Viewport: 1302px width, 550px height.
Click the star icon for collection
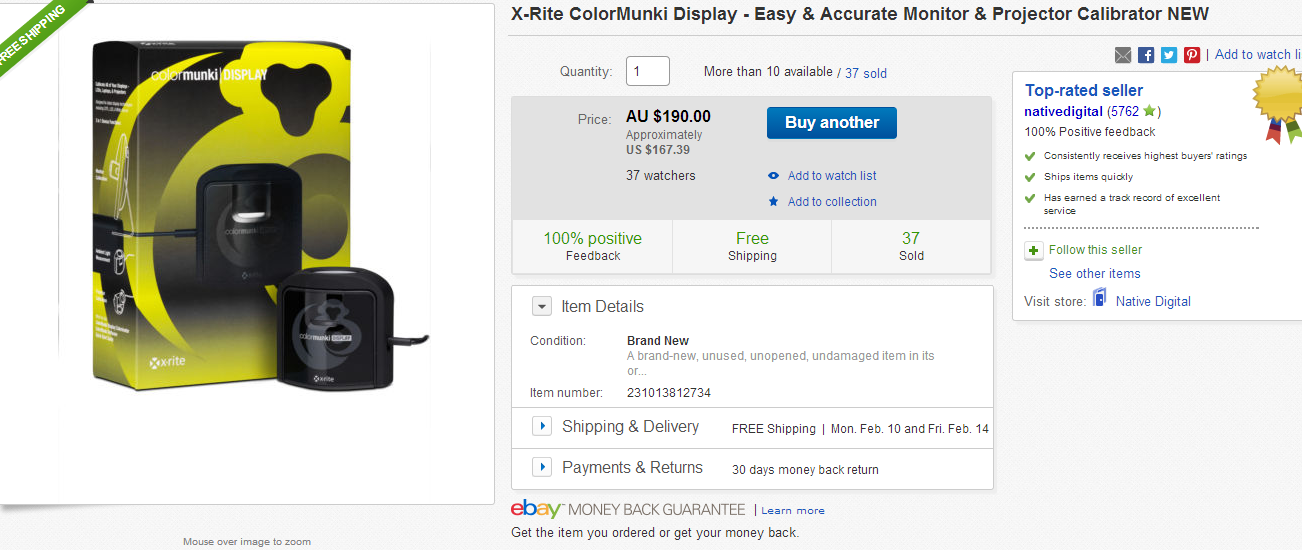(773, 202)
